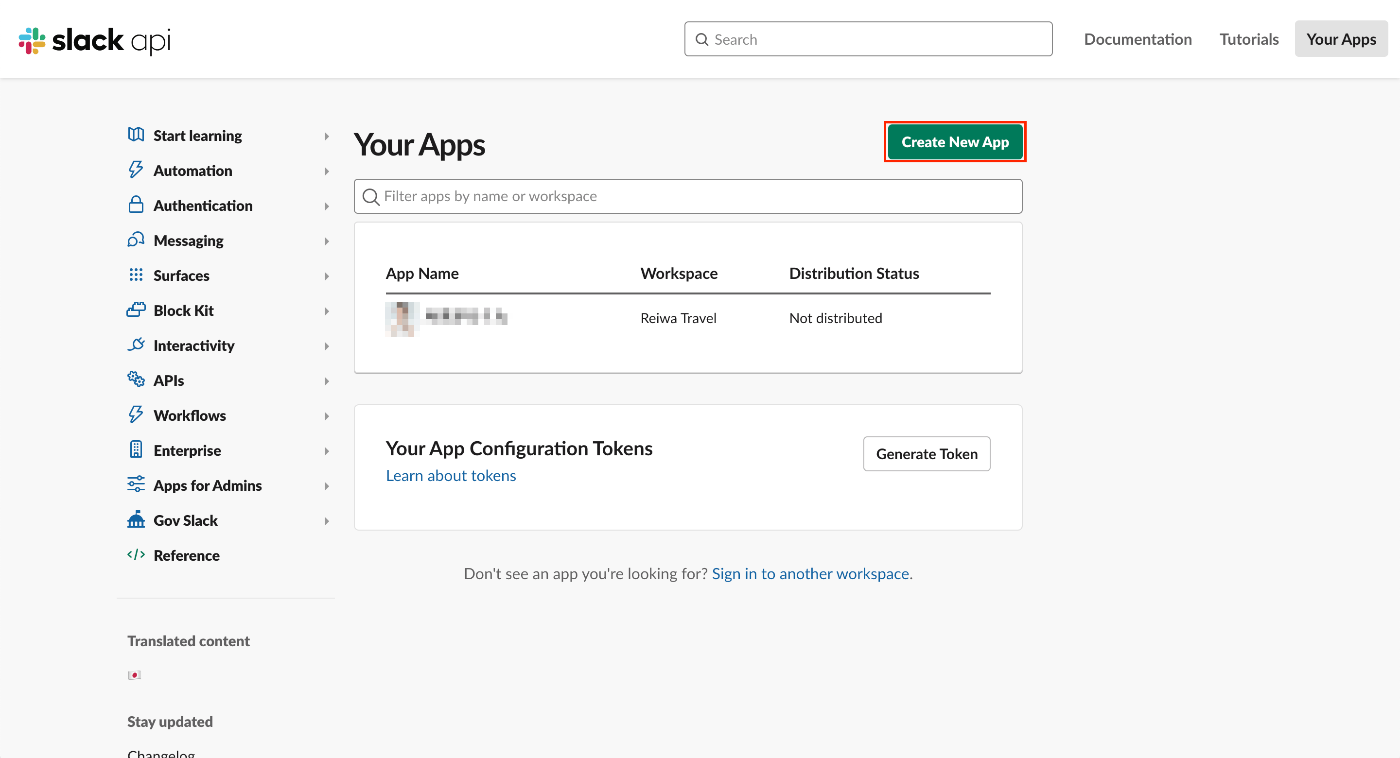1400x758 pixels.
Task: Open Workflows in the sidebar
Action: [x=190, y=415]
